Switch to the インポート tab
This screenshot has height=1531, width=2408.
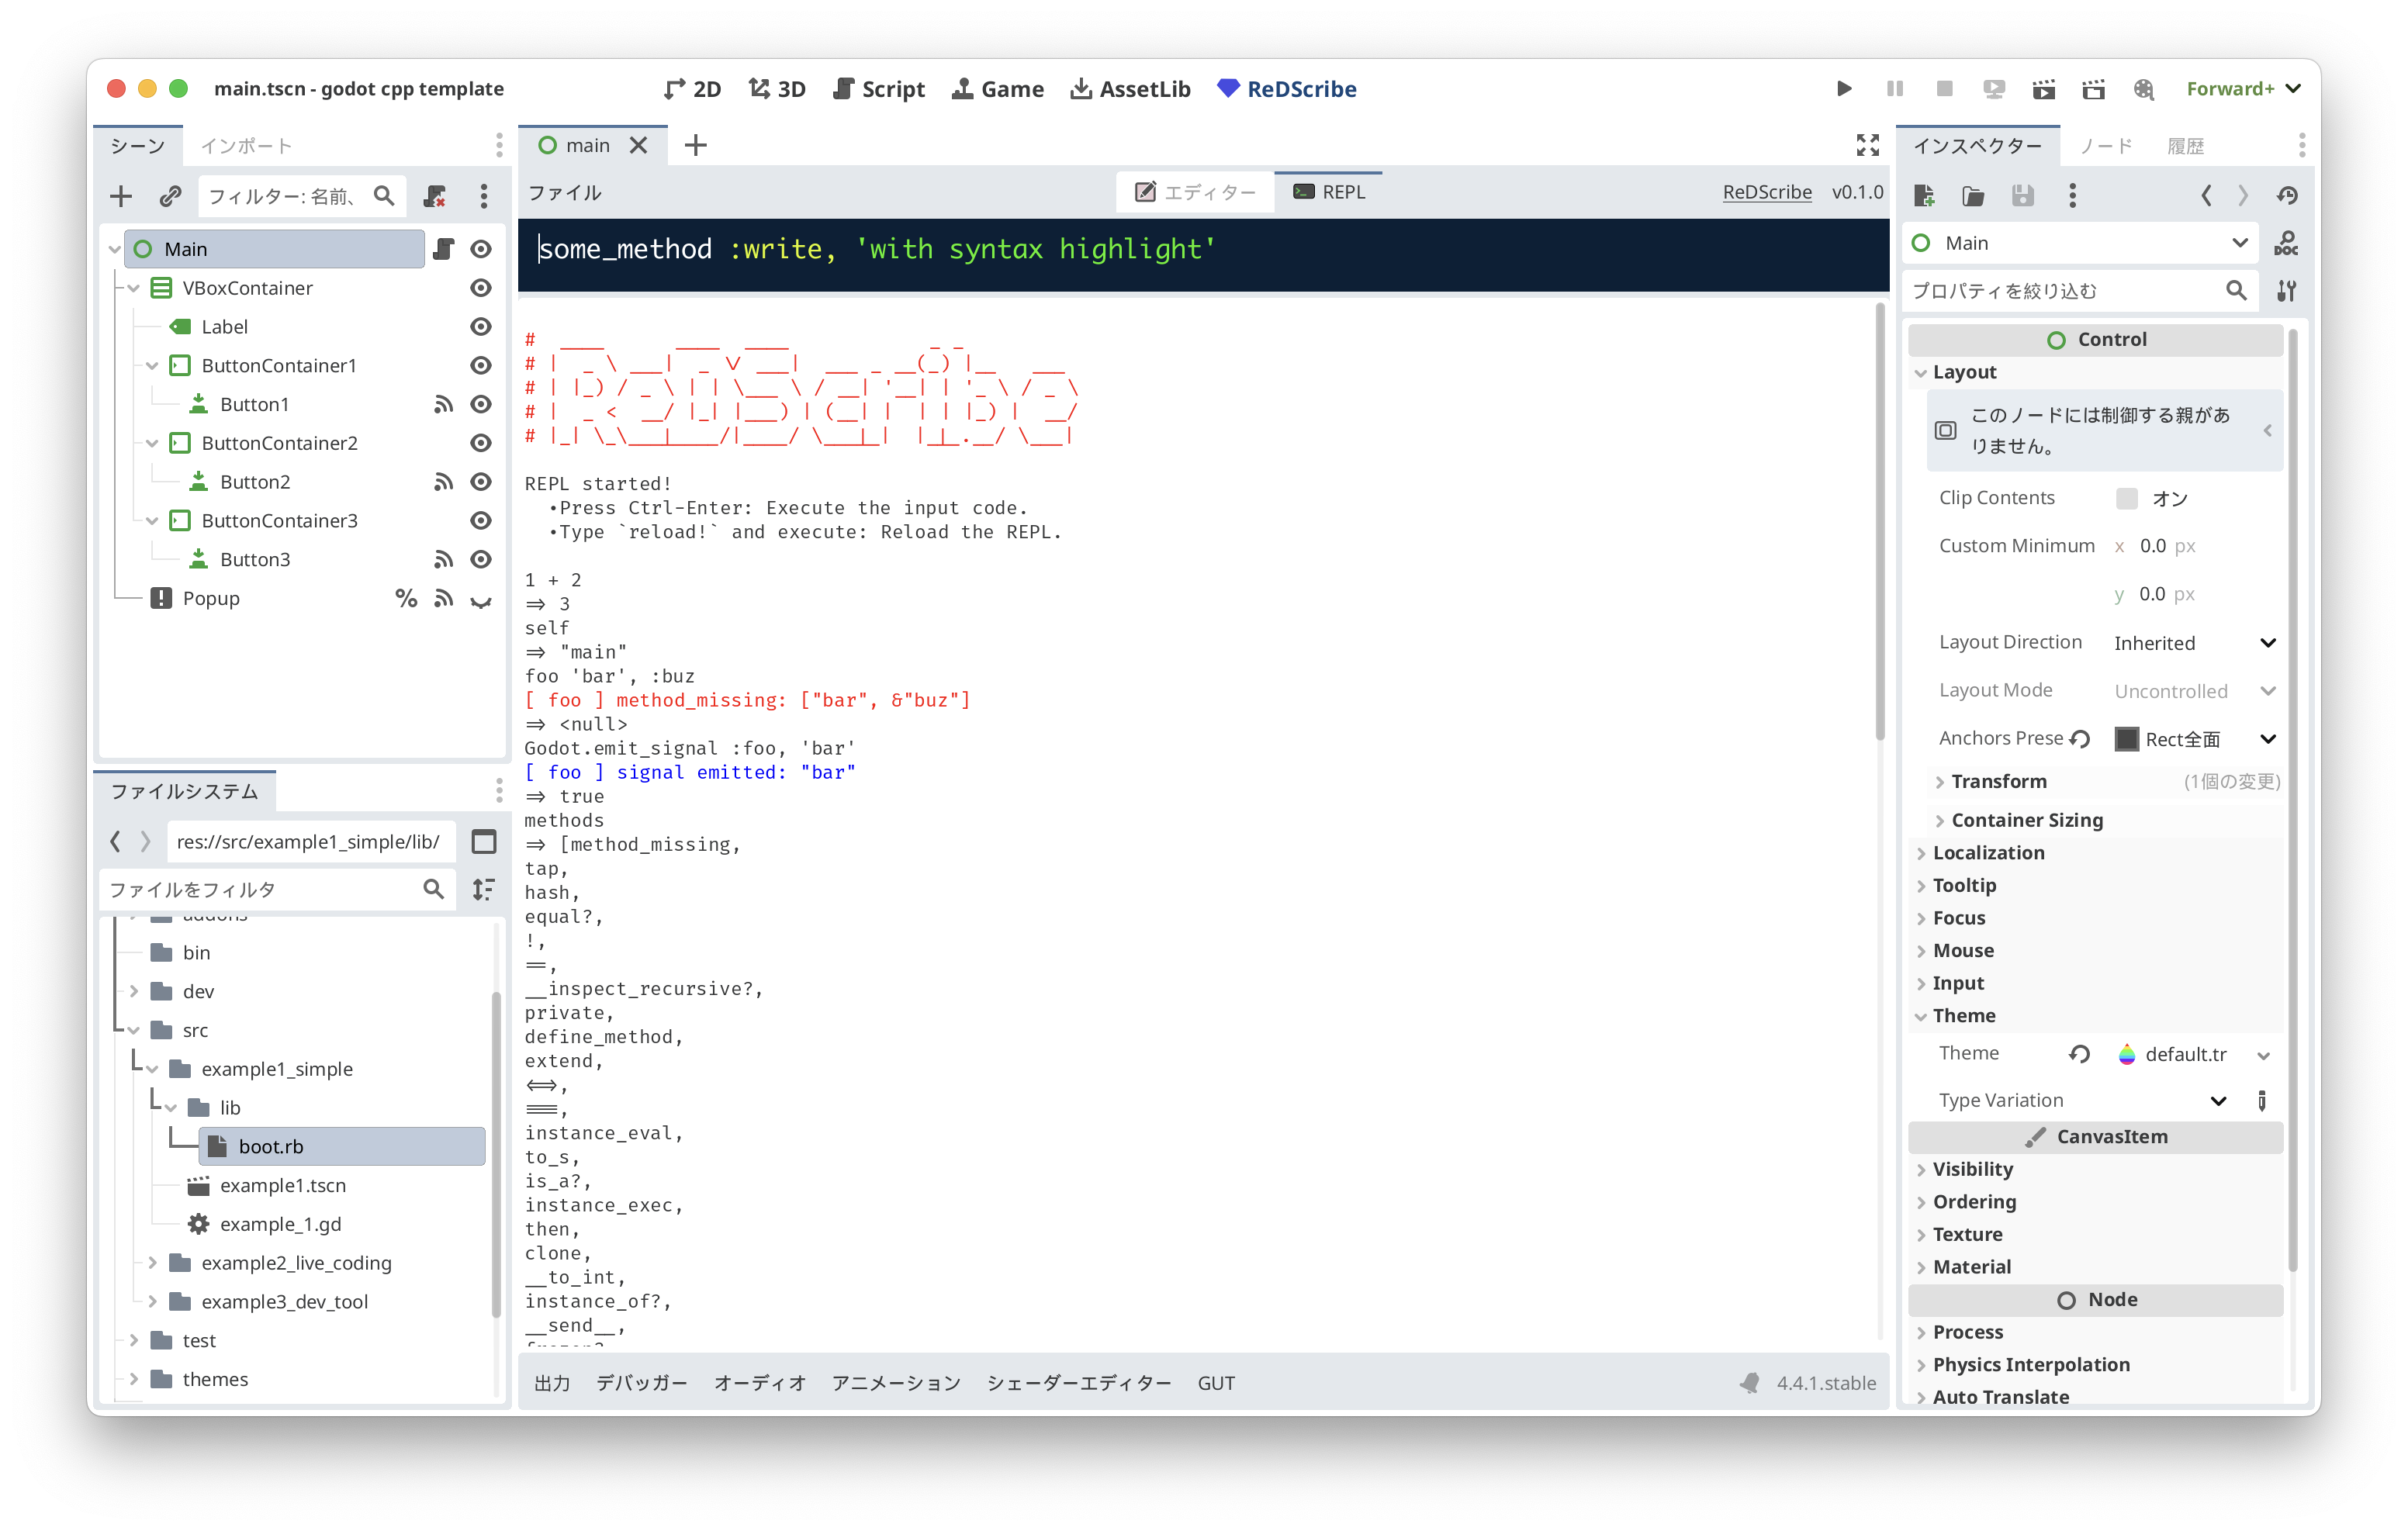[x=246, y=146]
